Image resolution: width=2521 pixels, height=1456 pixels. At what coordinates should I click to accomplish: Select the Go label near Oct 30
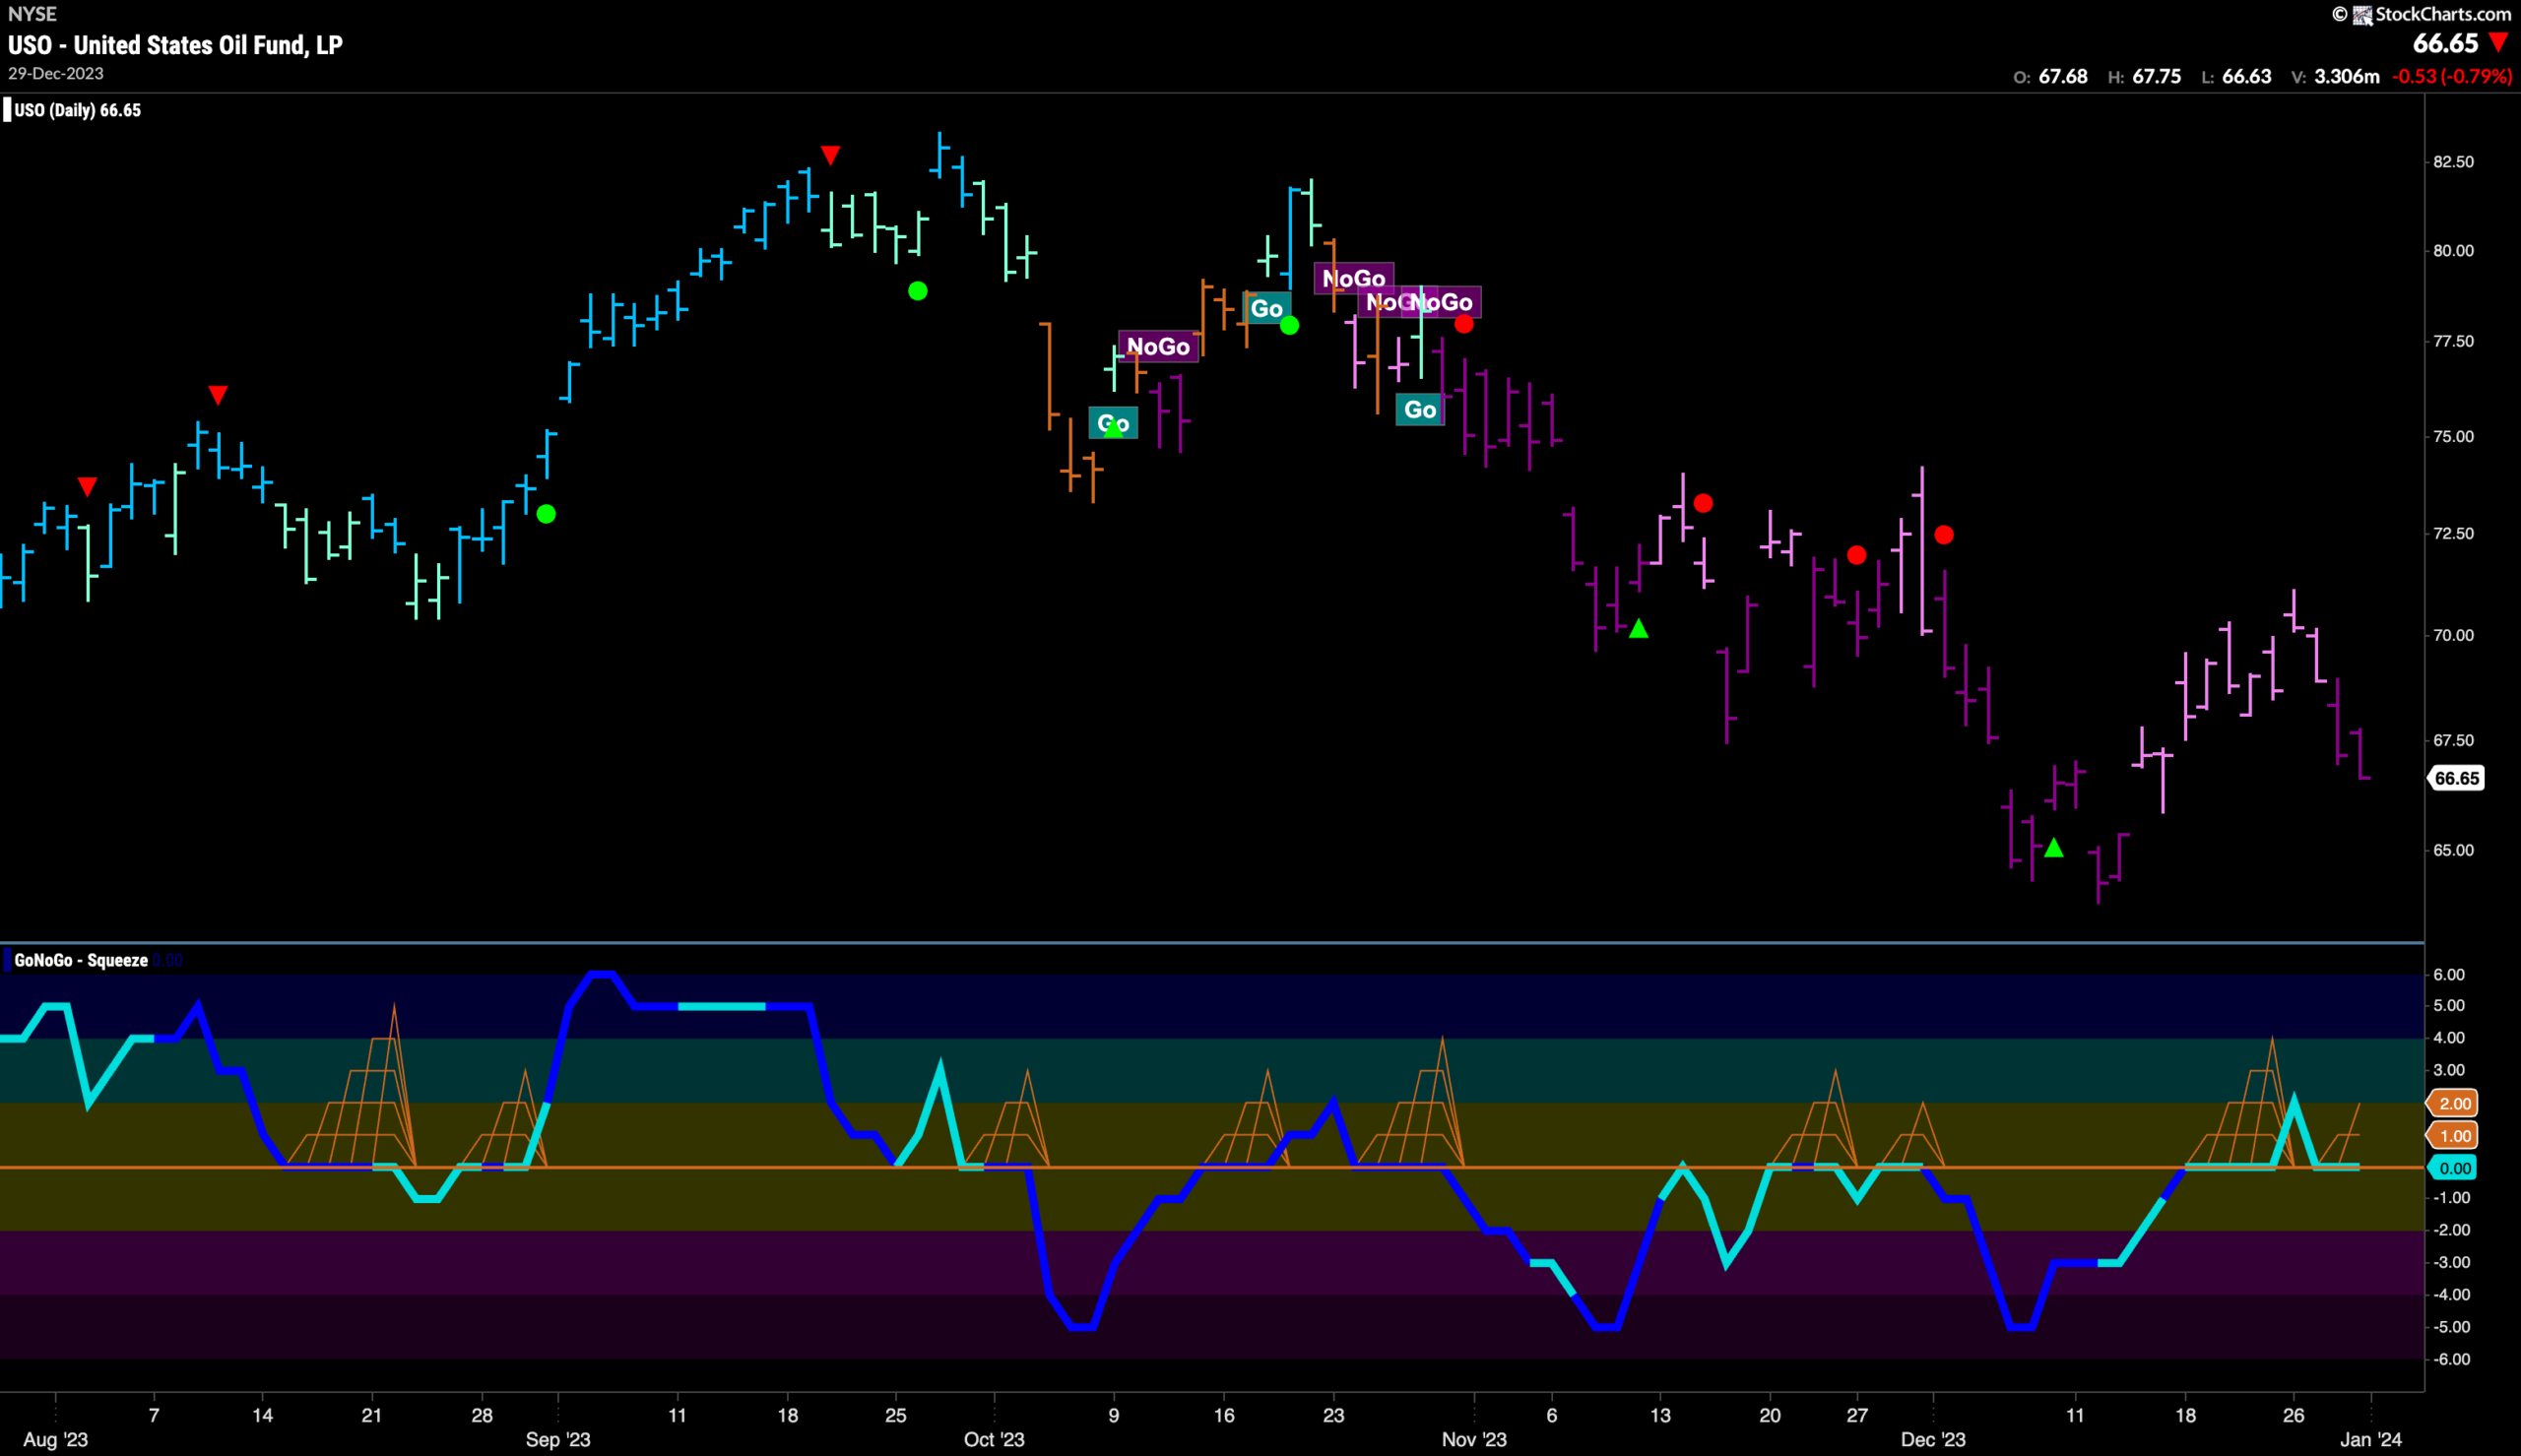(x=1420, y=409)
